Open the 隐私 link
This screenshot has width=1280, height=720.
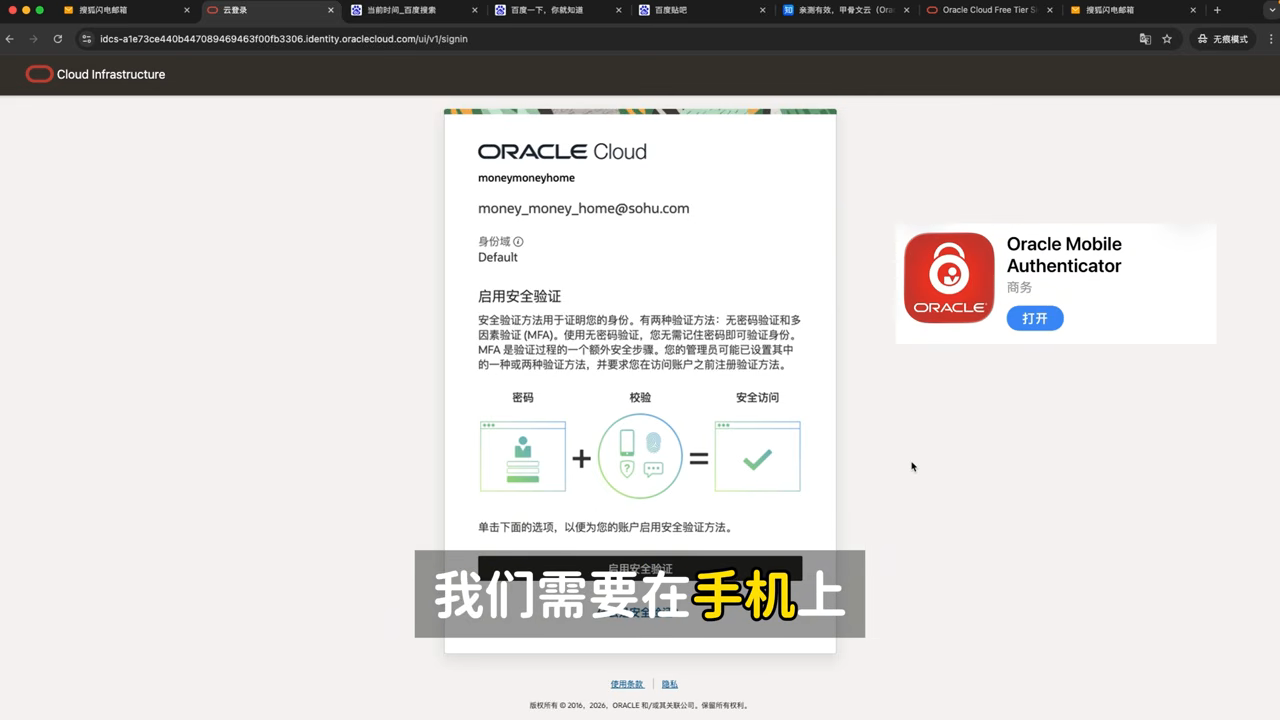pos(670,684)
